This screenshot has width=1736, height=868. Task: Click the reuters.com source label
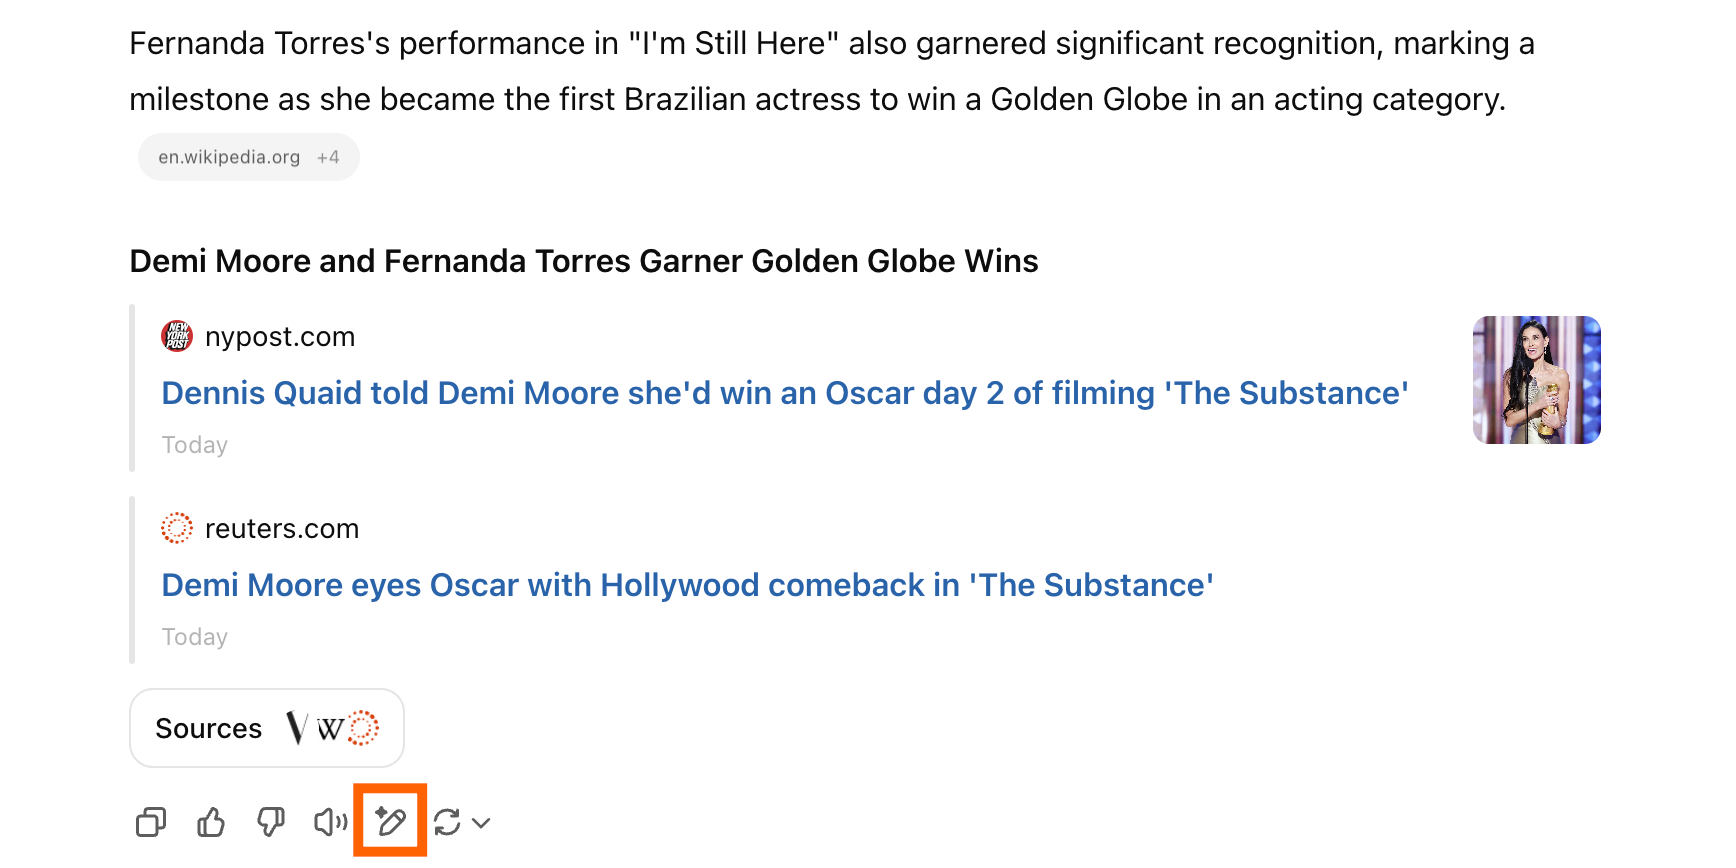click(282, 529)
